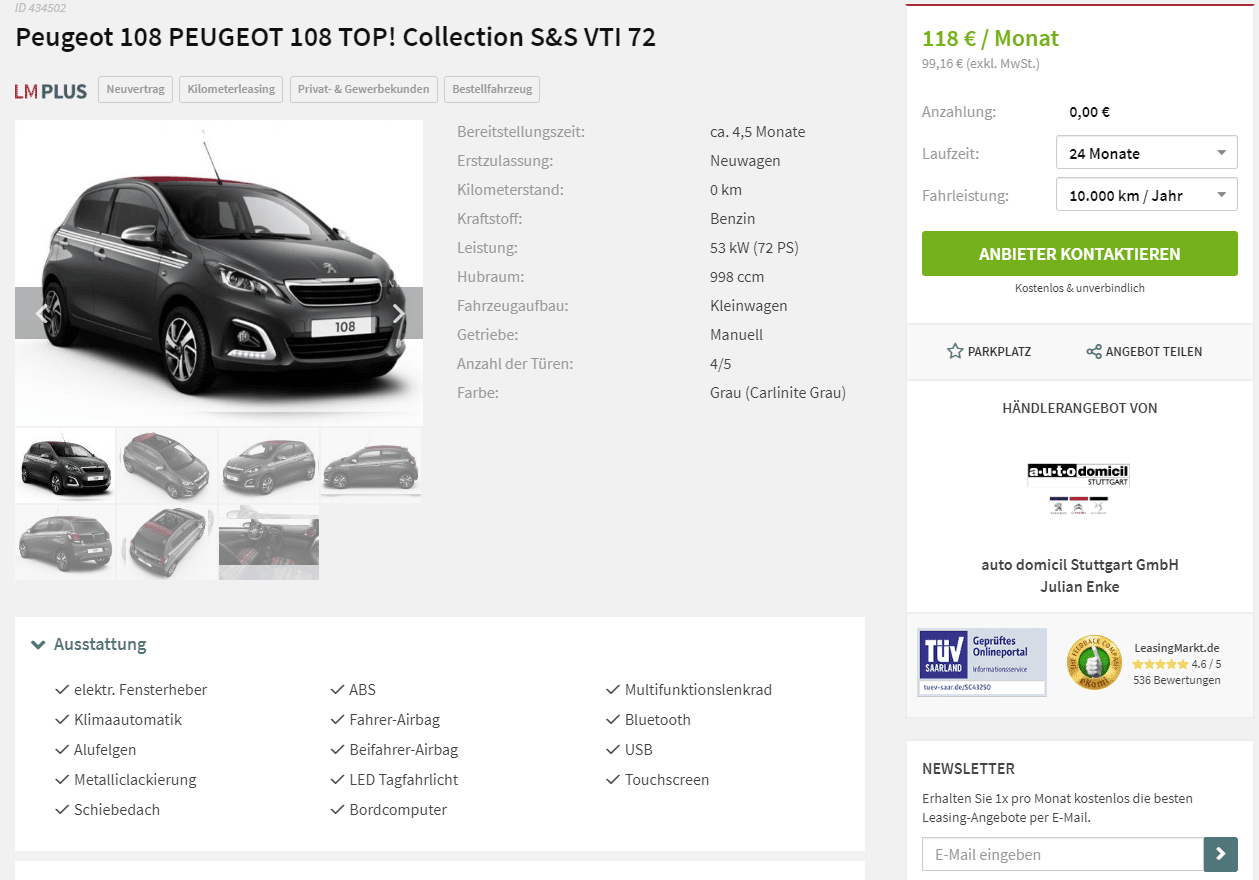Select the rear-view car thumbnail in second row
Image resolution: width=1259 pixels, height=880 pixels.
(65, 542)
